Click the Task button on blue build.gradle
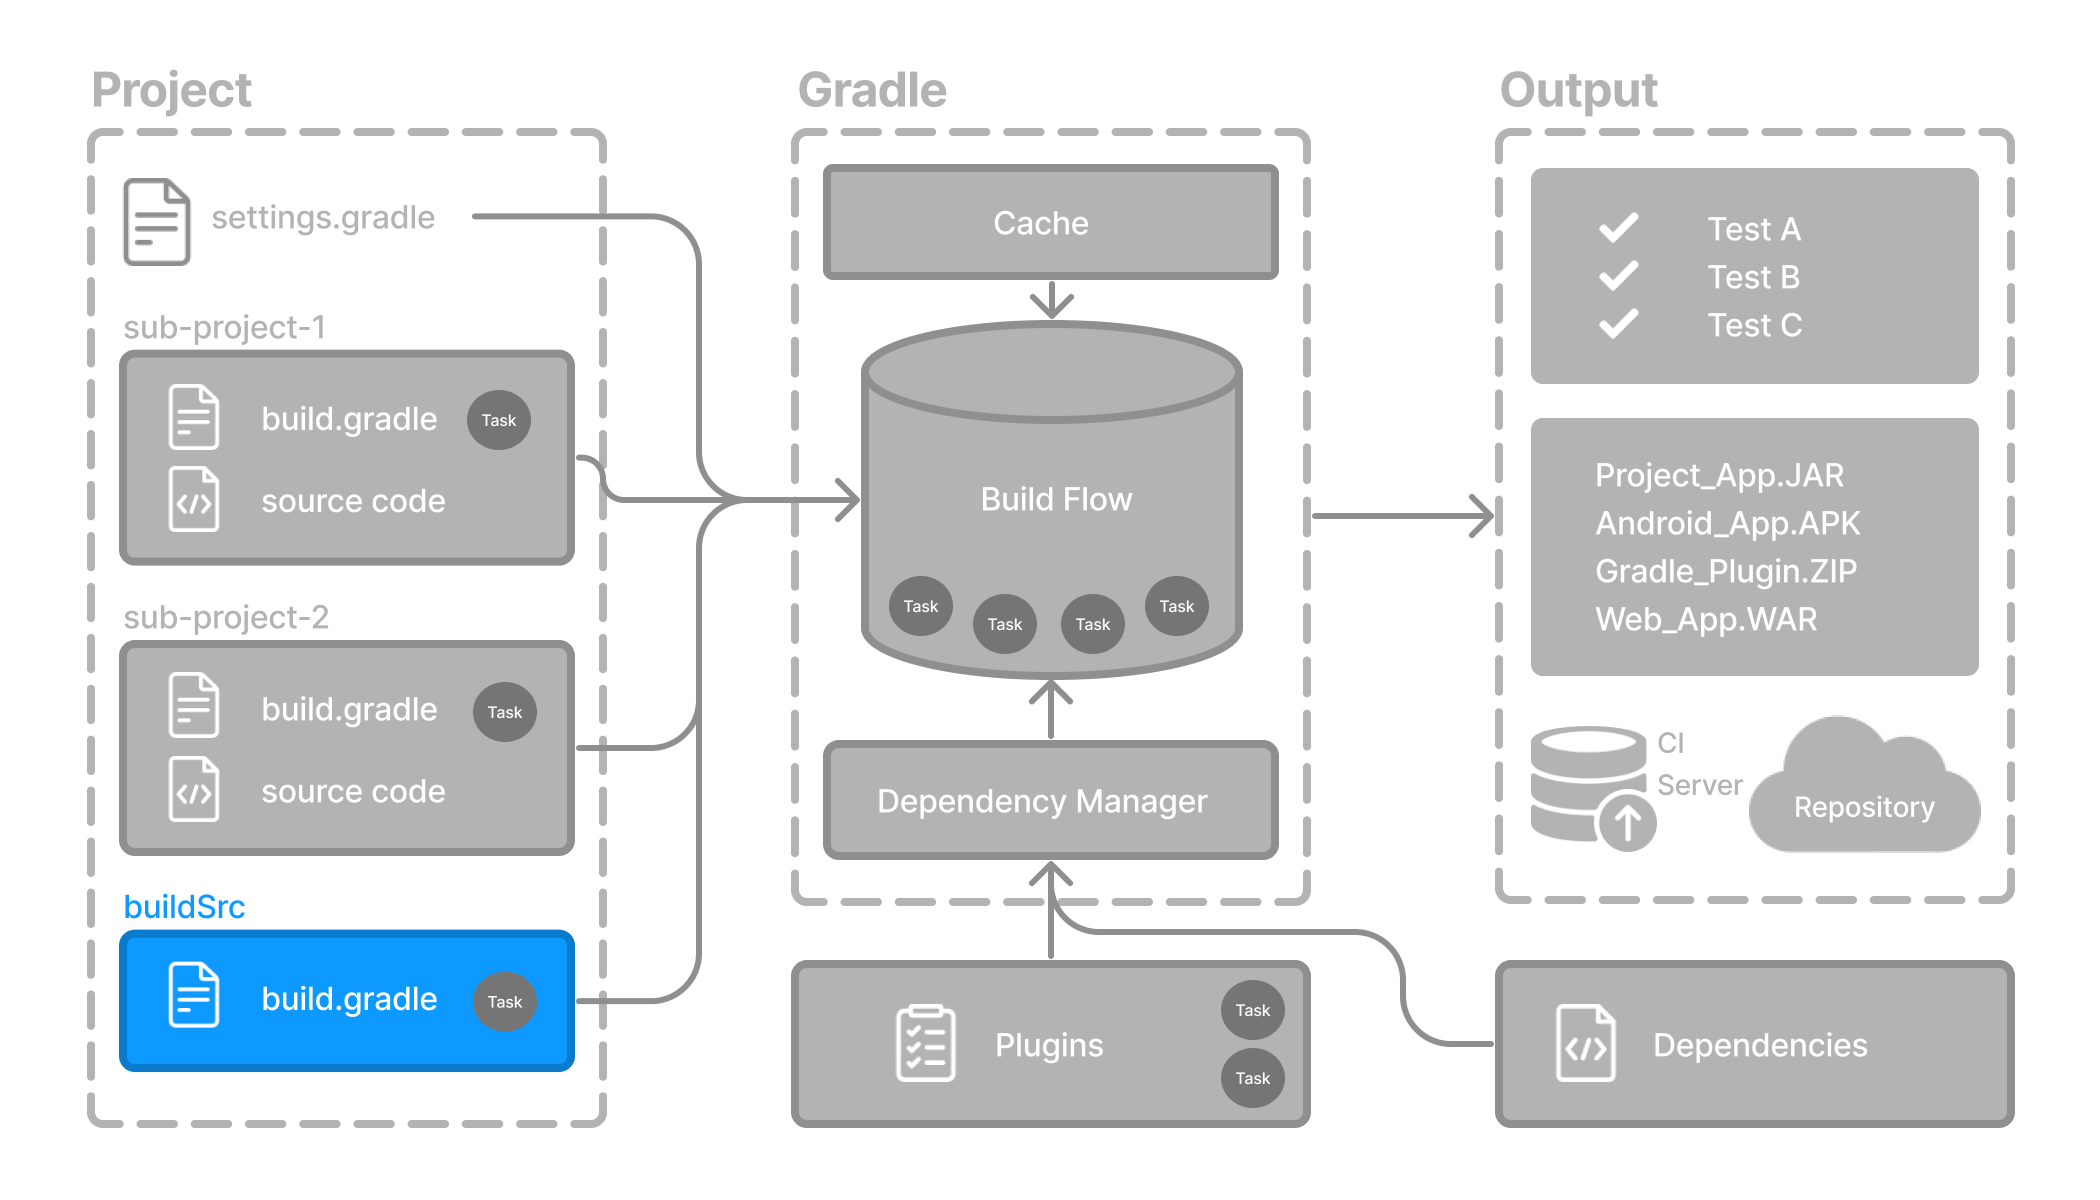Screen dimensions: 2100x1200 pos(503,1001)
